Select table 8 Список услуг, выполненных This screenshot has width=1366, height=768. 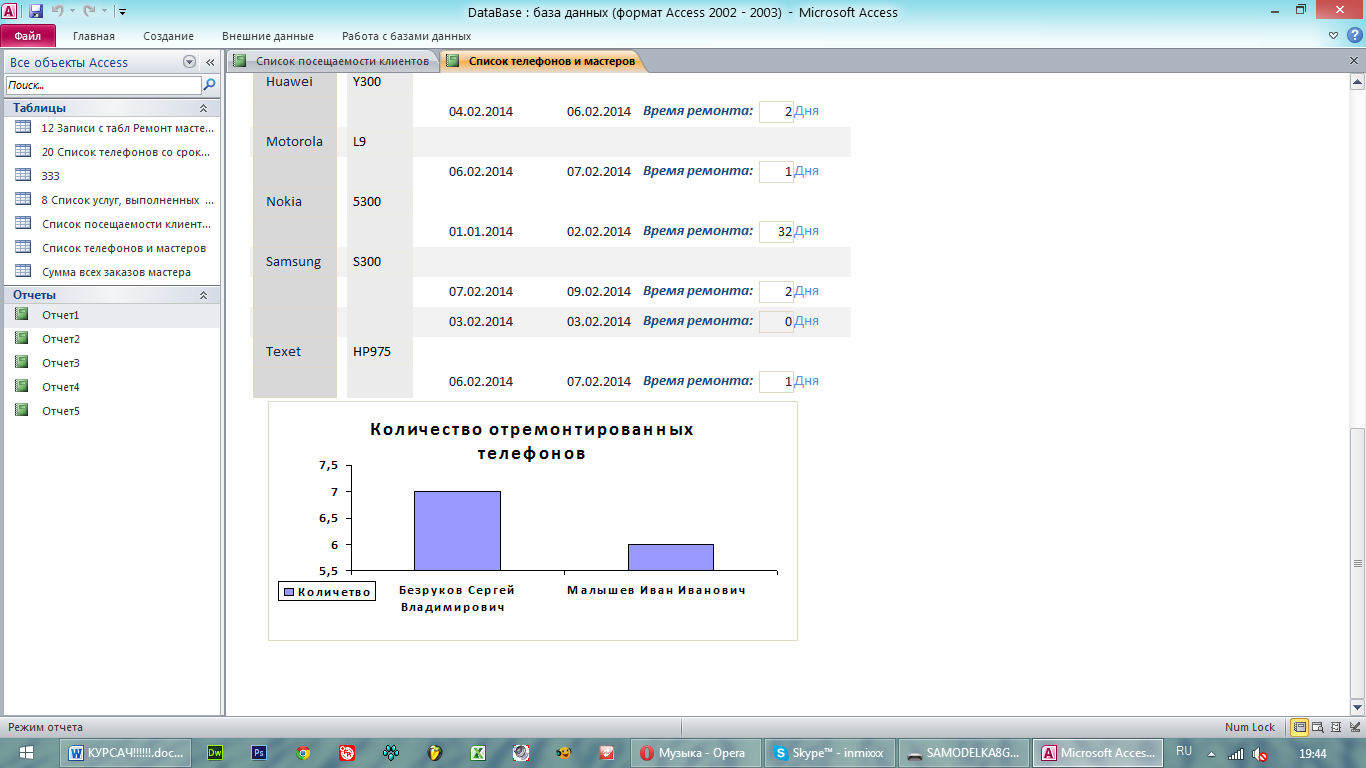pos(112,200)
